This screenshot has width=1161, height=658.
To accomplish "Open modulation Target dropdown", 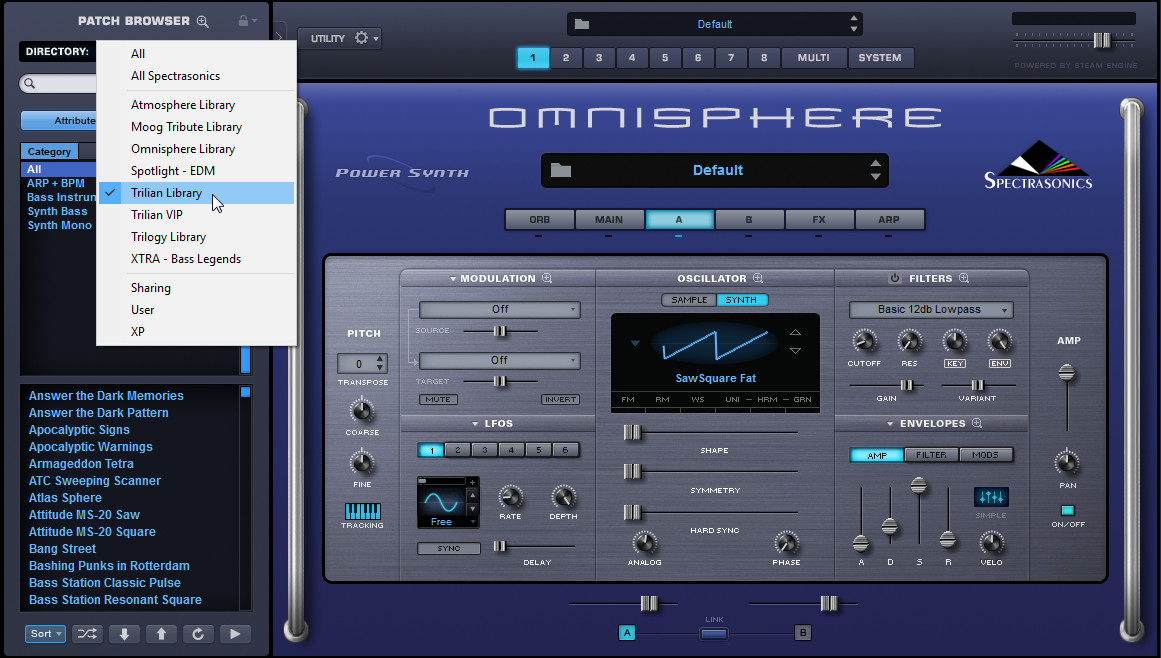I will (500, 360).
